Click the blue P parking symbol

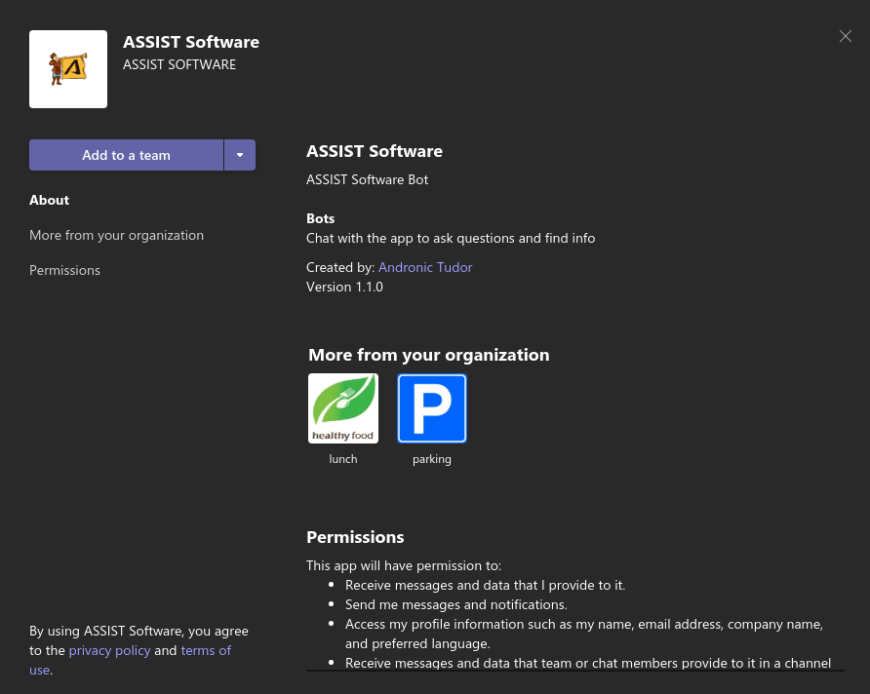click(x=431, y=408)
